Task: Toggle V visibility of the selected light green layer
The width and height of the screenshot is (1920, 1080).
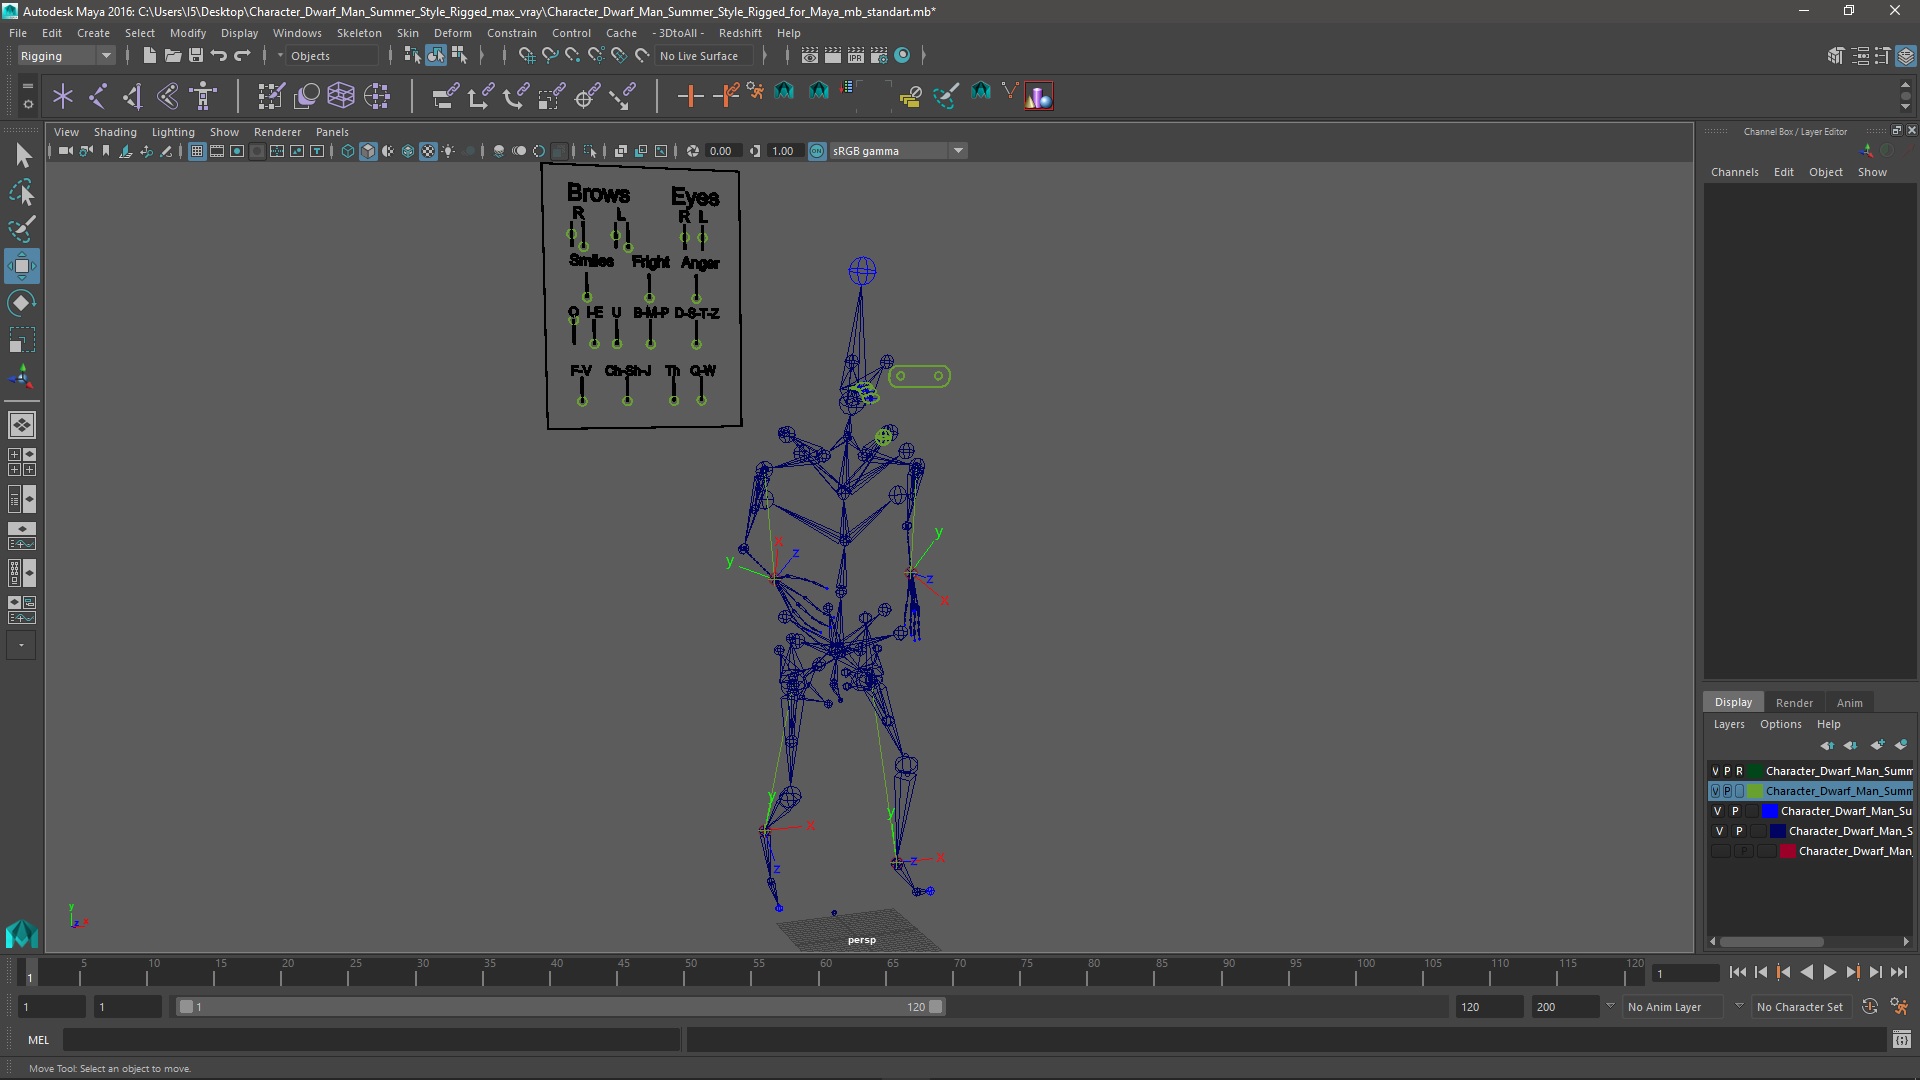Action: point(1715,791)
